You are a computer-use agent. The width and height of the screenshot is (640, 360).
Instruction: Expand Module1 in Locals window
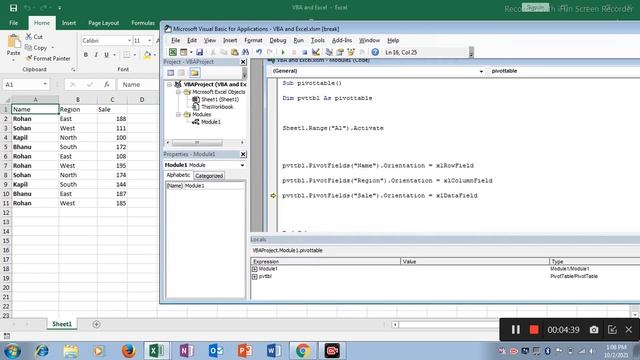click(x=255, y=269)
